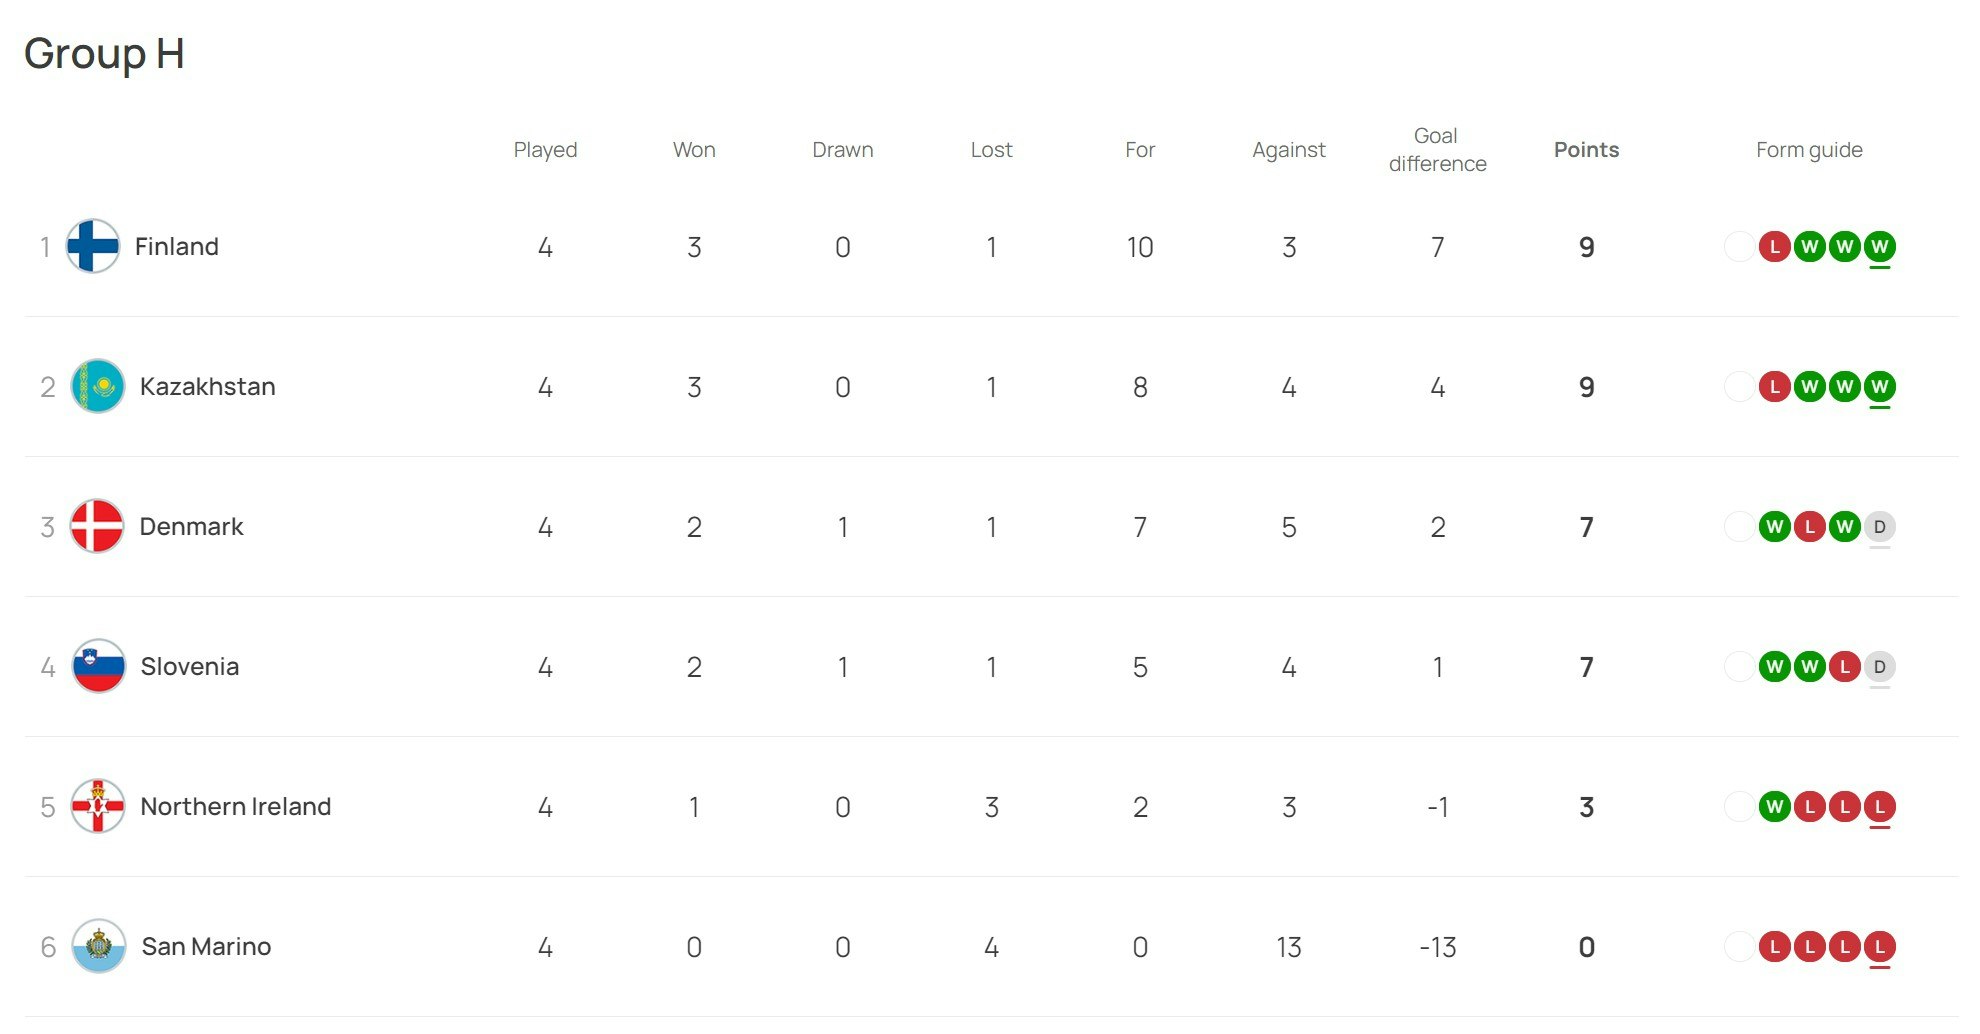
Task: Open the Northern Ireland team link
Action: pos(236,806)
